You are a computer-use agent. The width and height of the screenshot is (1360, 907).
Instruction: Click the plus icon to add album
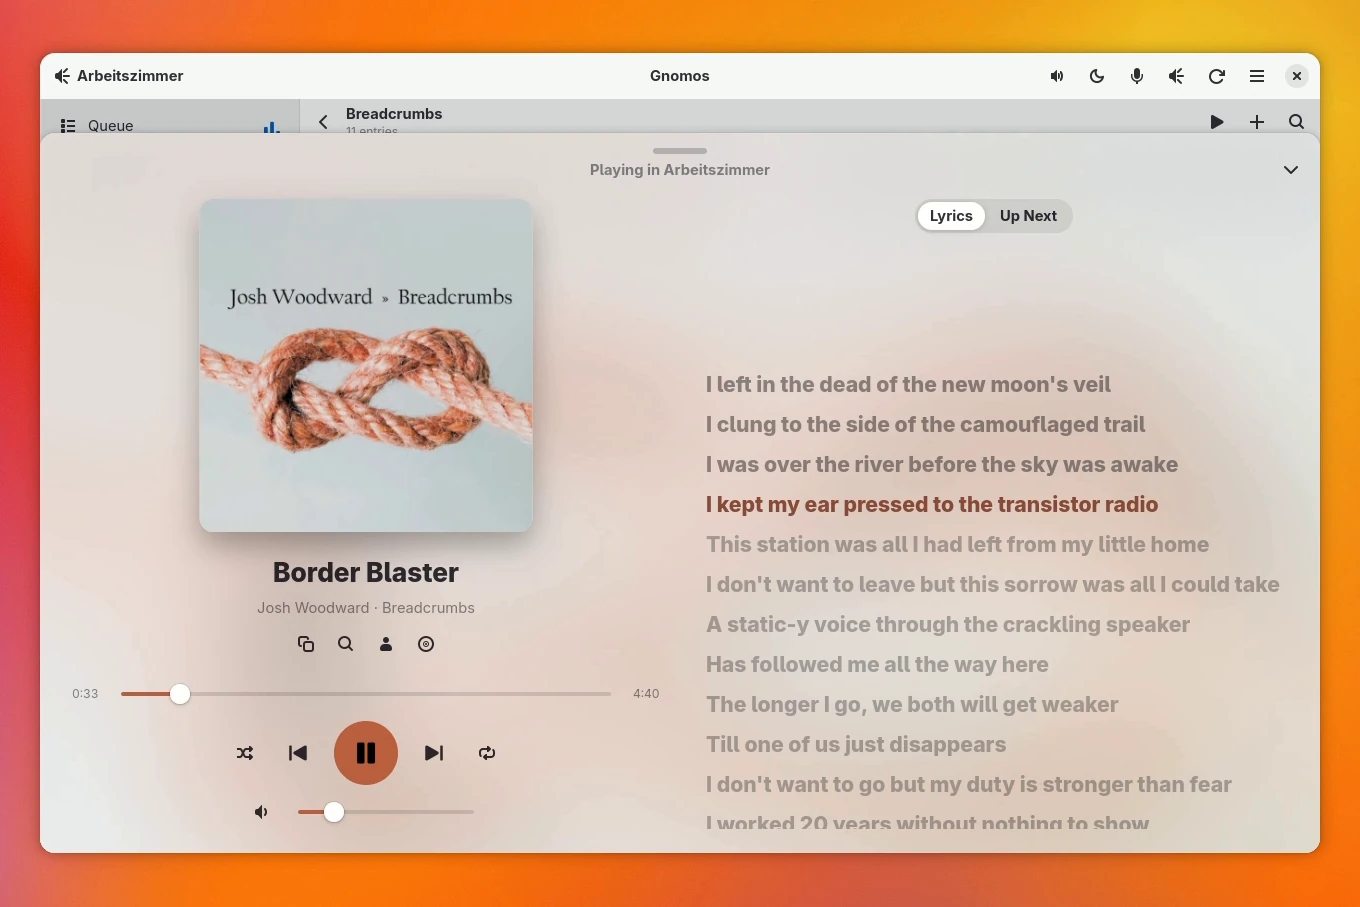point(1257,122)
